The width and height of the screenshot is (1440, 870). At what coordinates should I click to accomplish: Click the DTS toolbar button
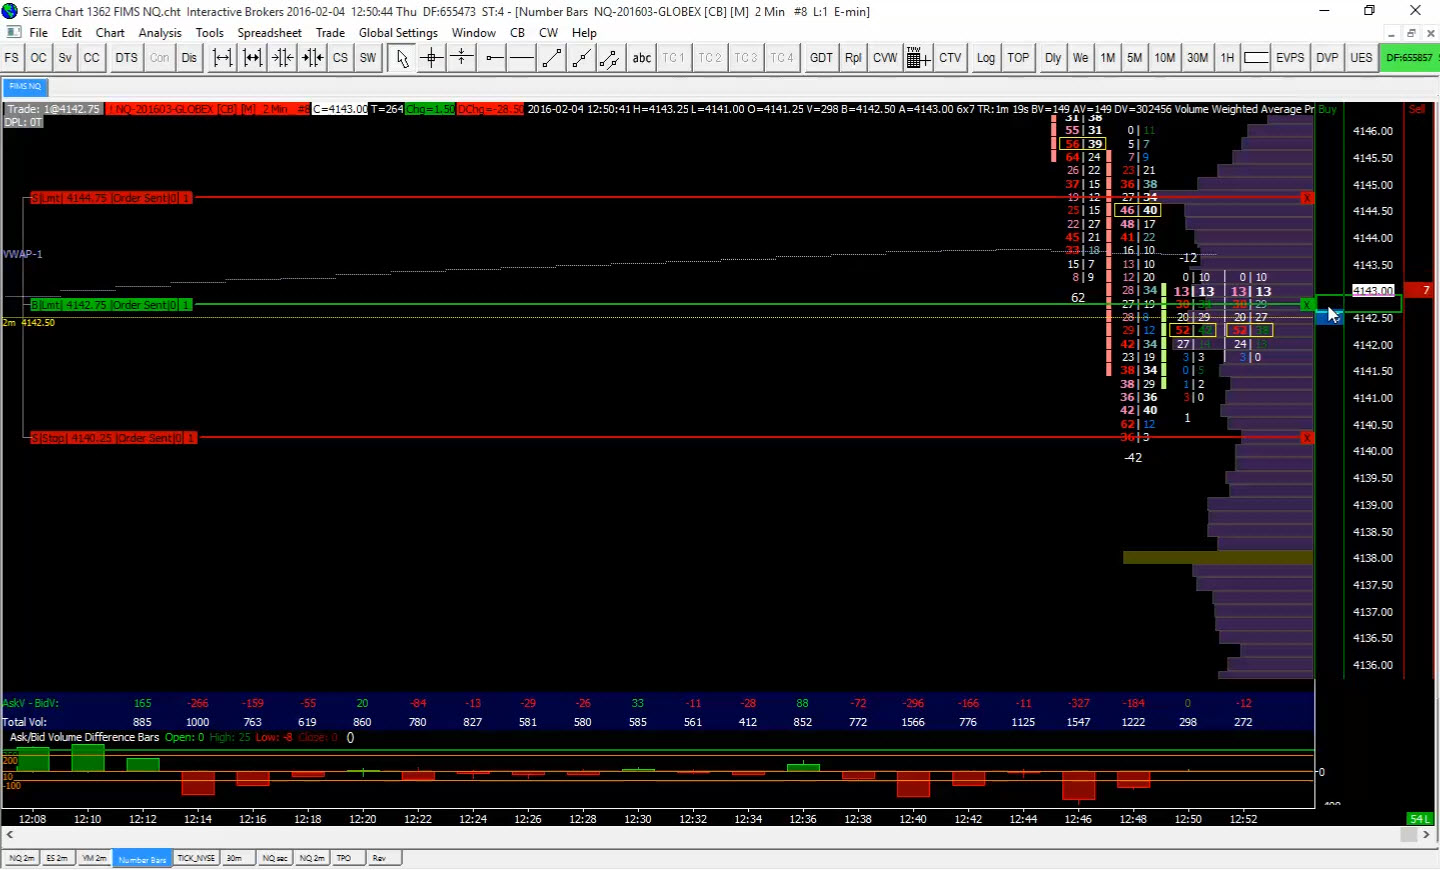127,58
